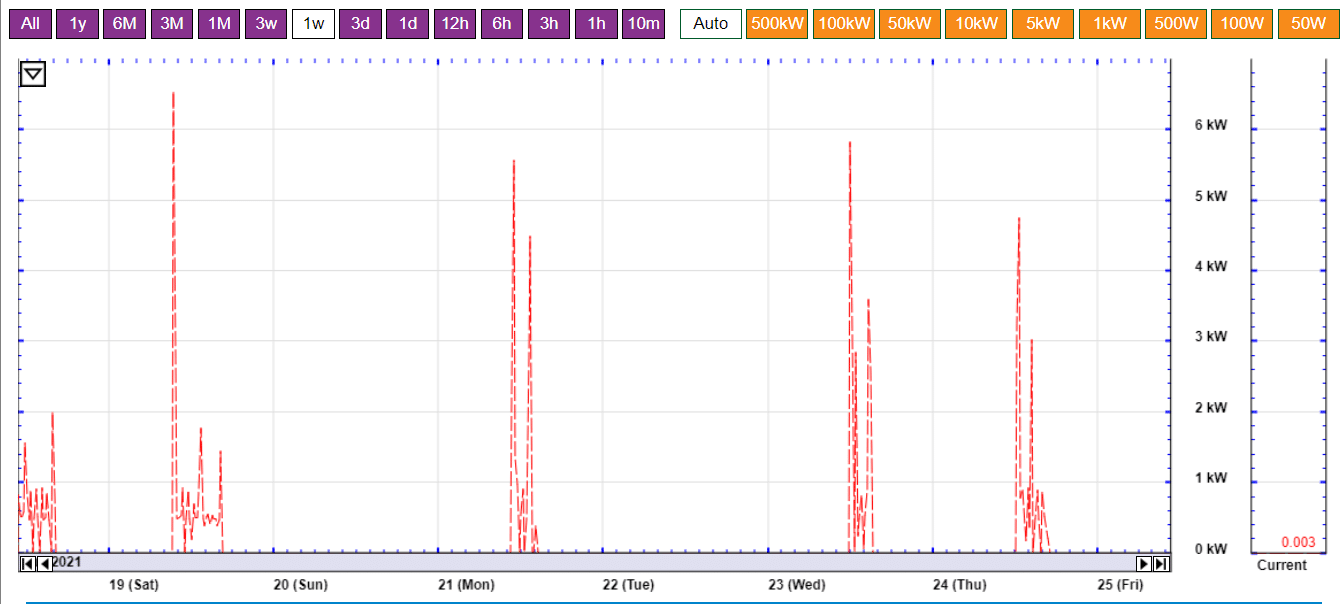
Task: Choose the 10kW power scale
Action: click(976, 24)
